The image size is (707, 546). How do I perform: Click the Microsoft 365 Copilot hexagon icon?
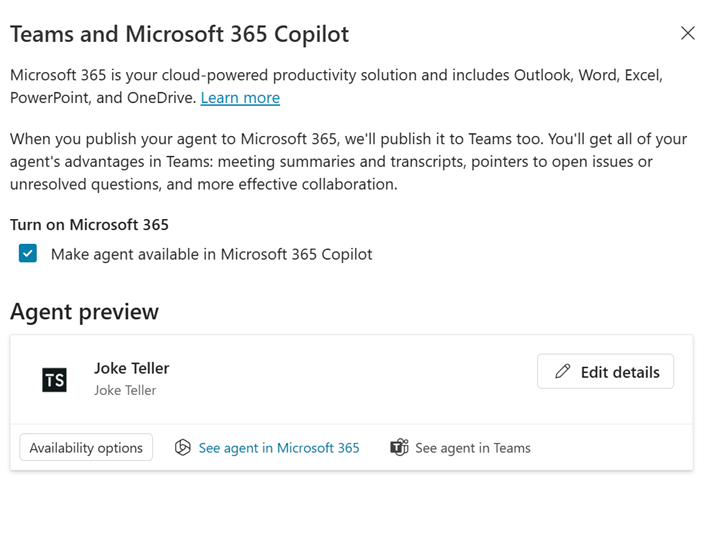[x=182, y=448]
